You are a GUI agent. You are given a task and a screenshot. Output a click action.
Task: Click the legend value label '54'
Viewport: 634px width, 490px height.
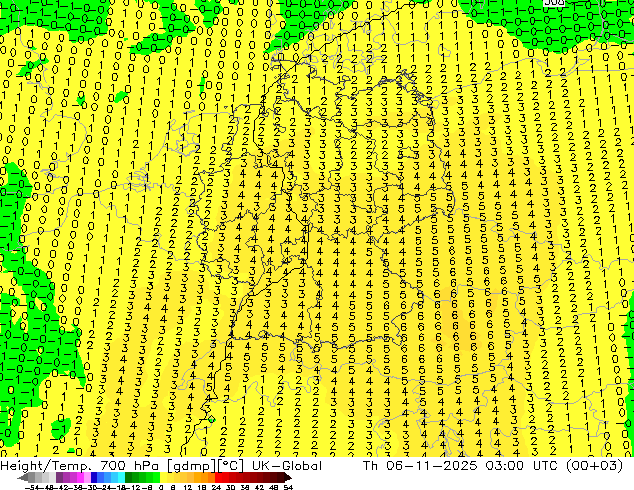pyautogui.click(x=288, y=487)
